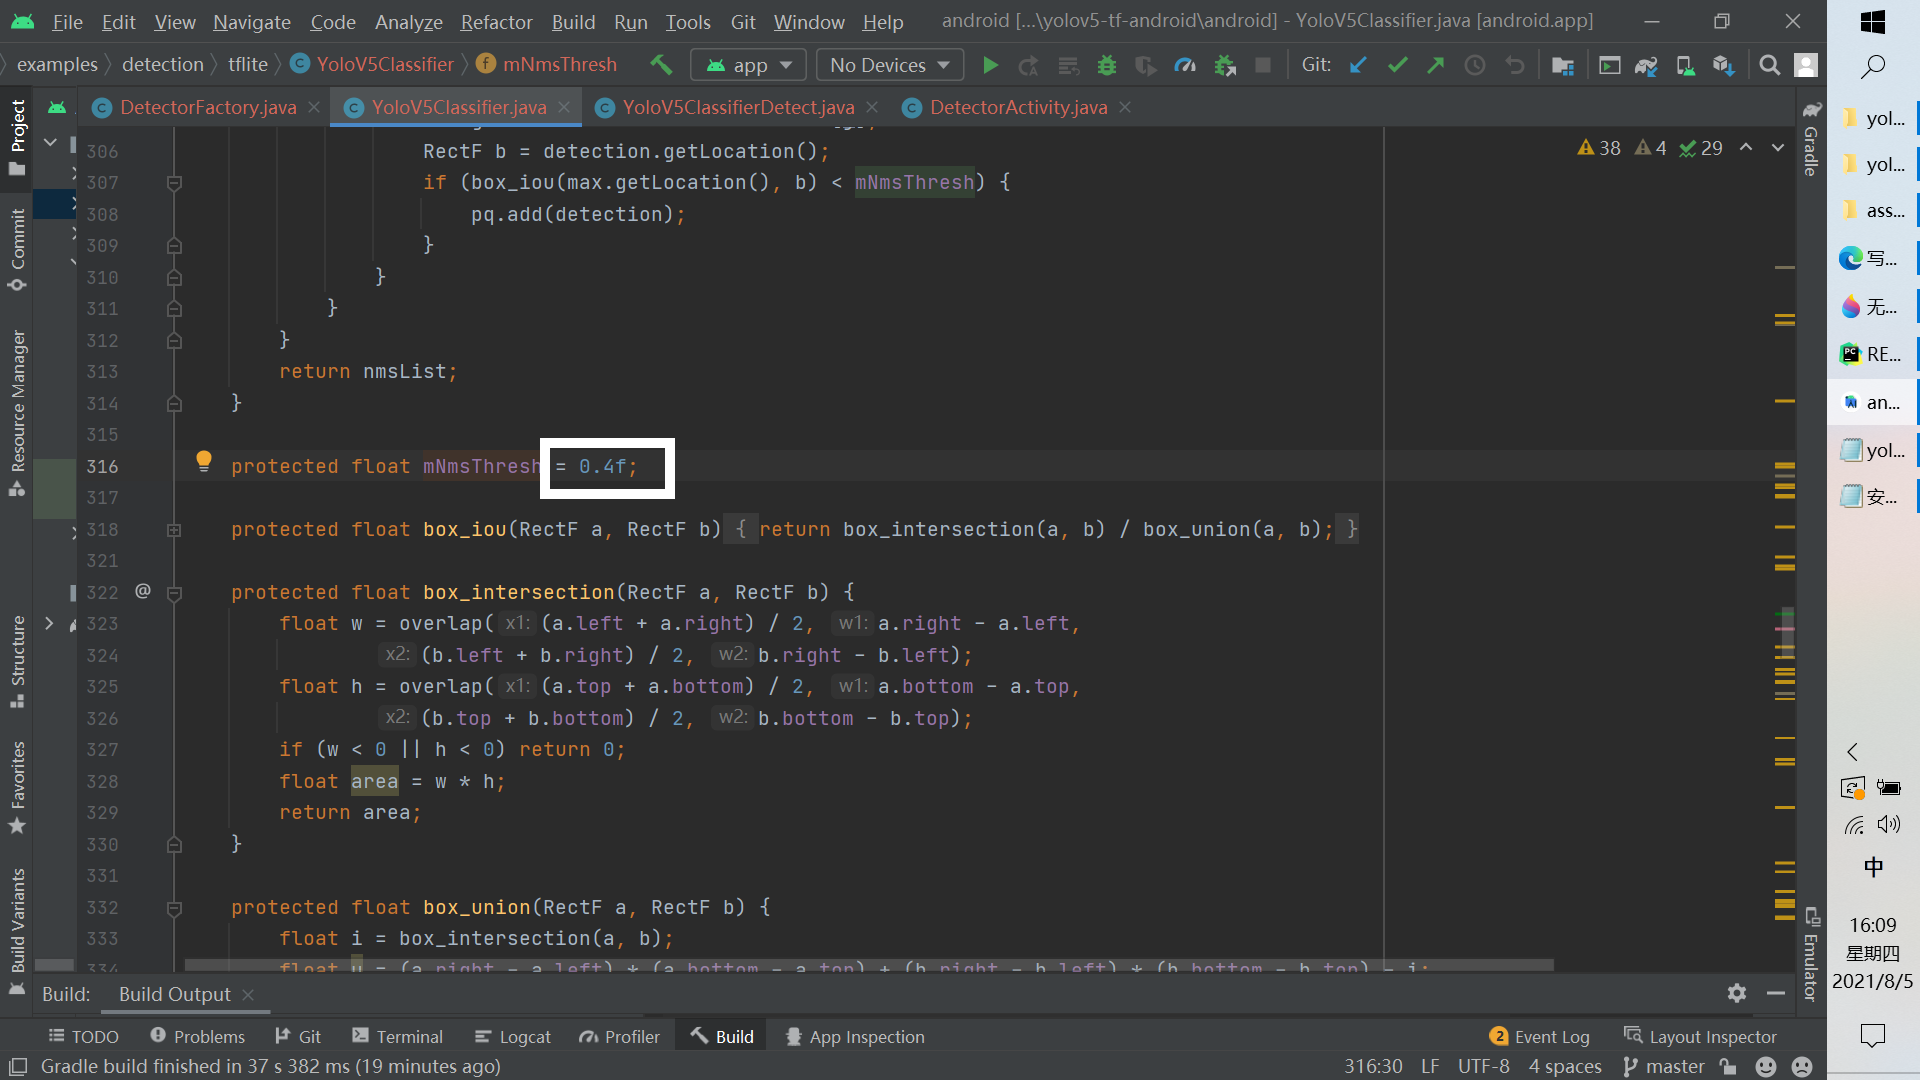1920x1080 pixels.
Task: Click the quick-fix lightbulb on line 316
Action: coord(204,461)
